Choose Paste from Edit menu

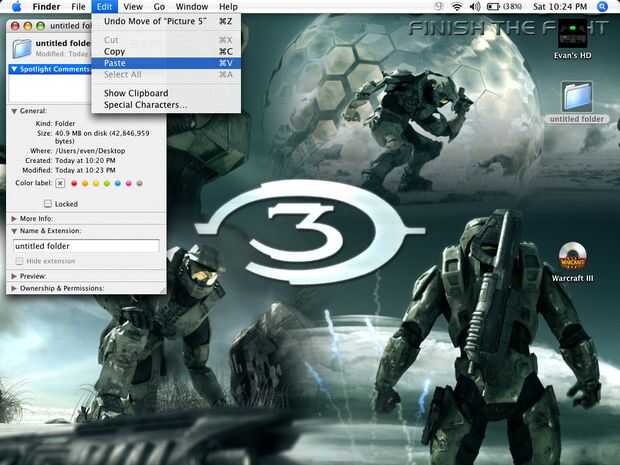166,63
